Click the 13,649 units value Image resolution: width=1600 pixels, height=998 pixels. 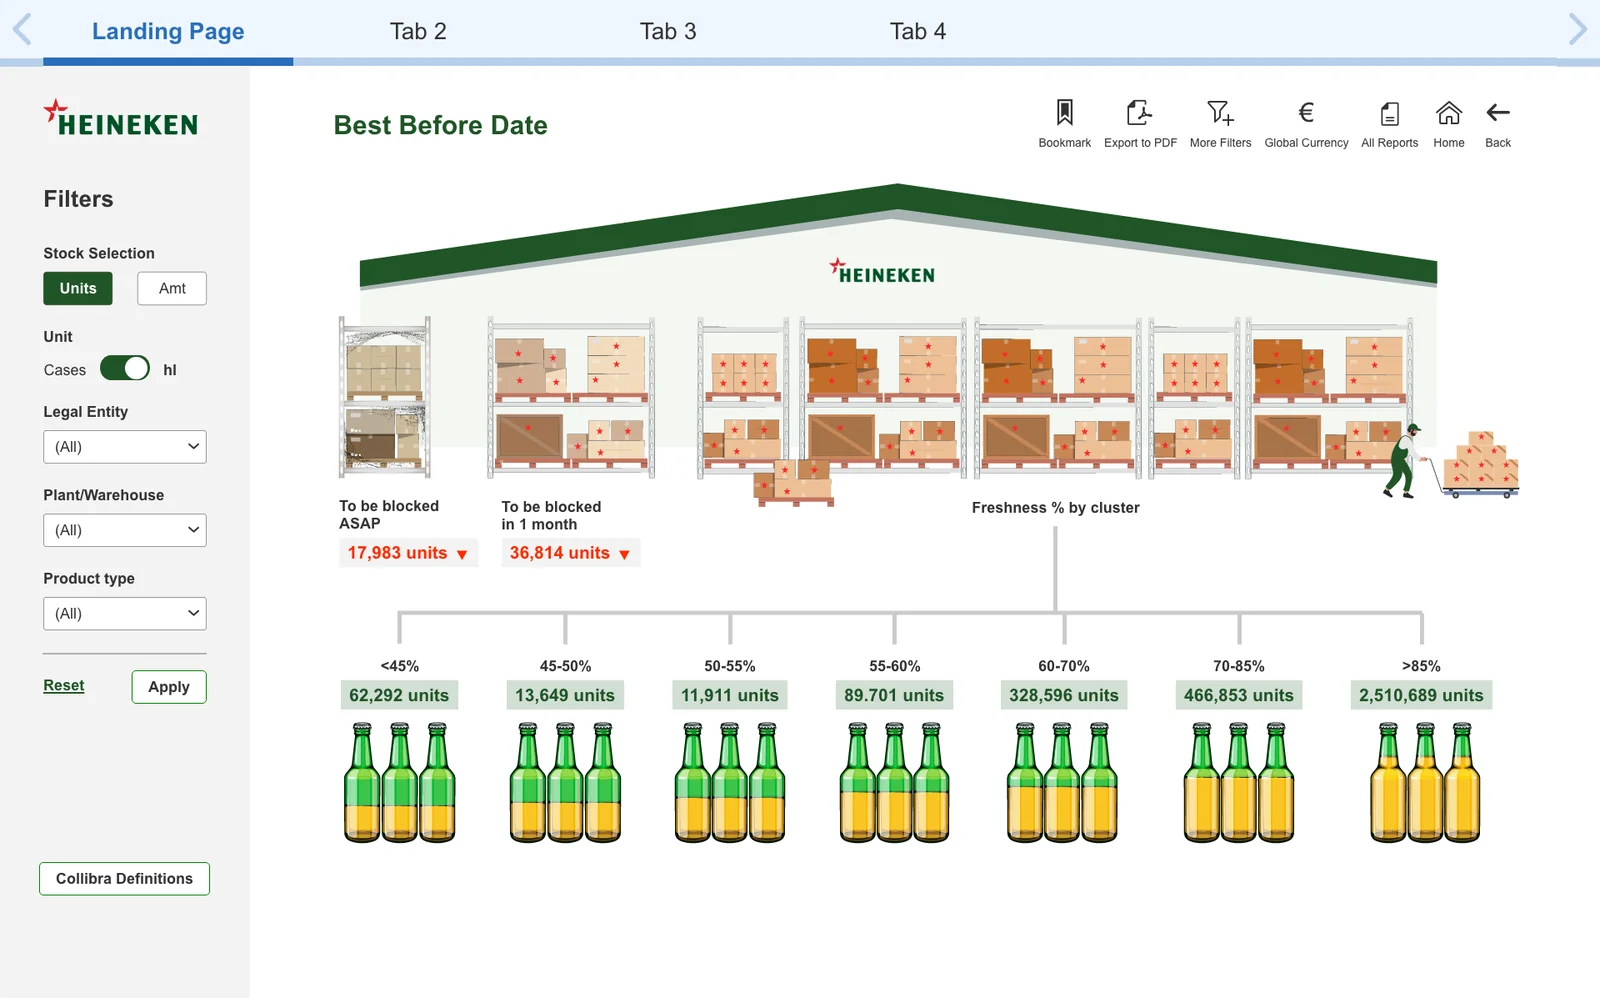(x=565, y=695)
